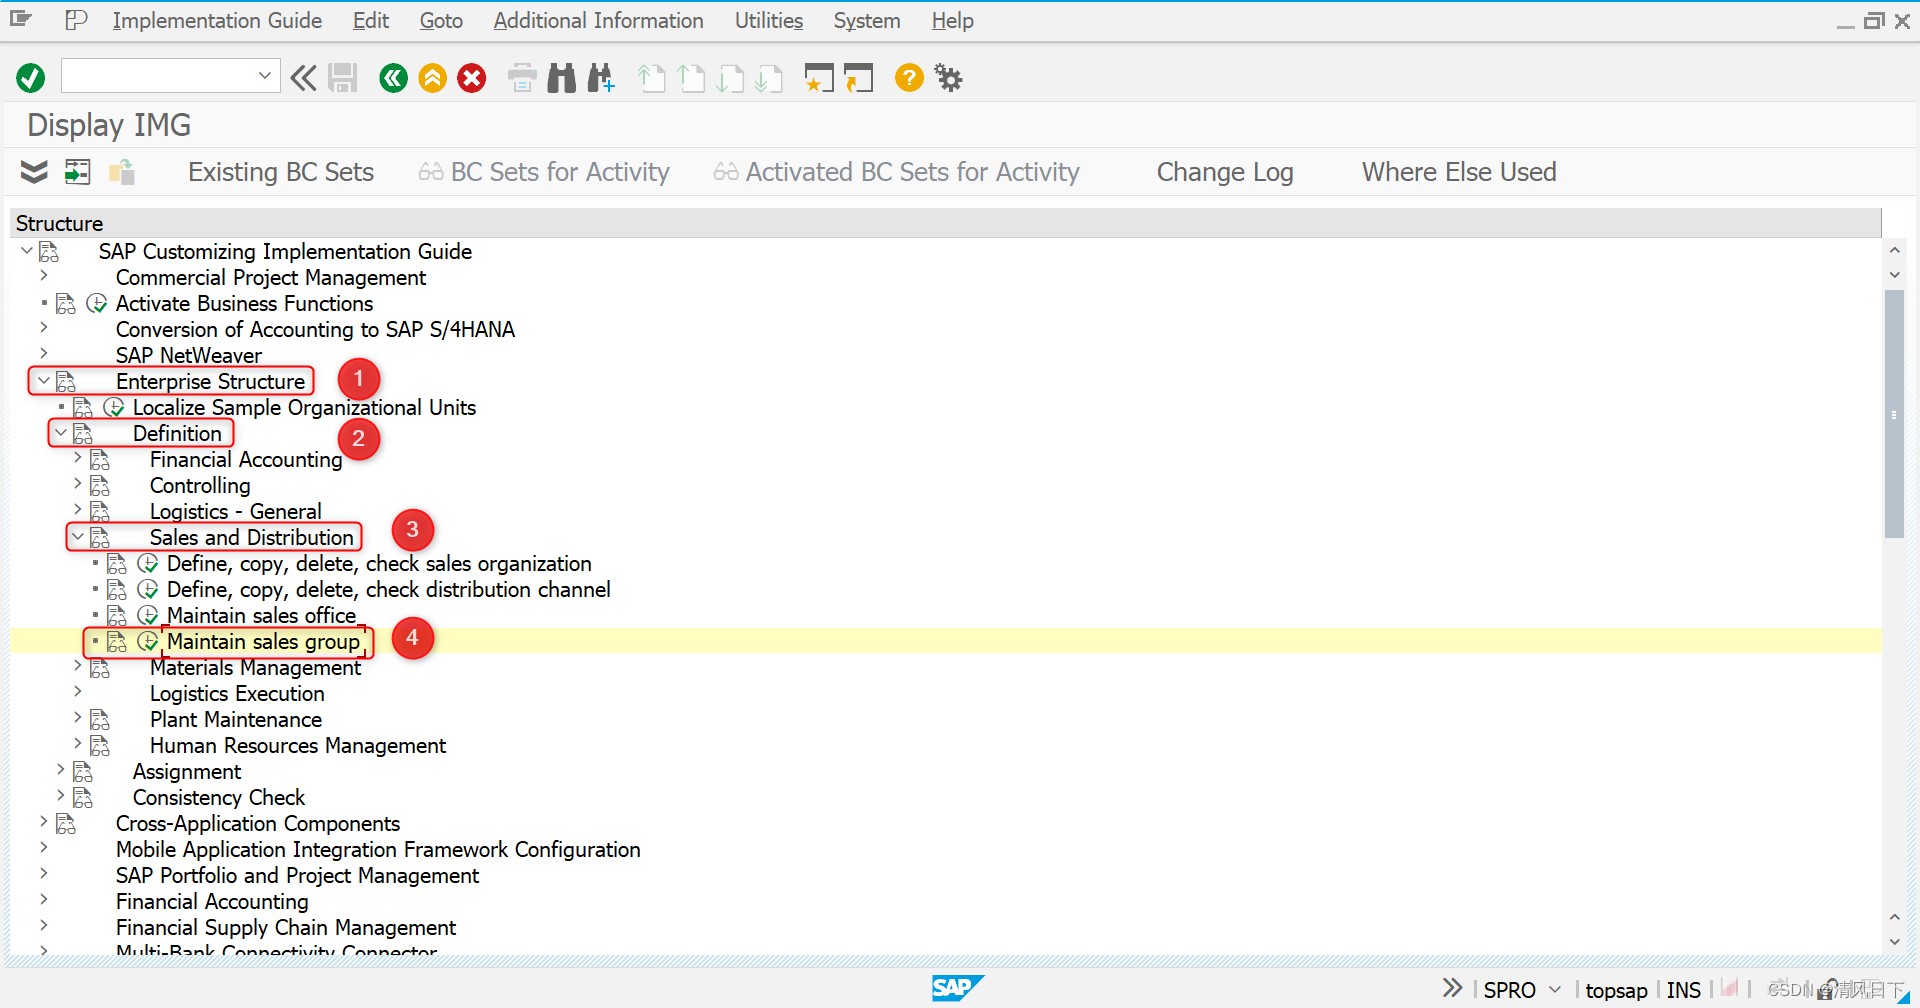The width and height of the screenshot is (1920, 1008).
Task: Open SPRO status bar dropdown arrow
Action: pos(1554,989)
